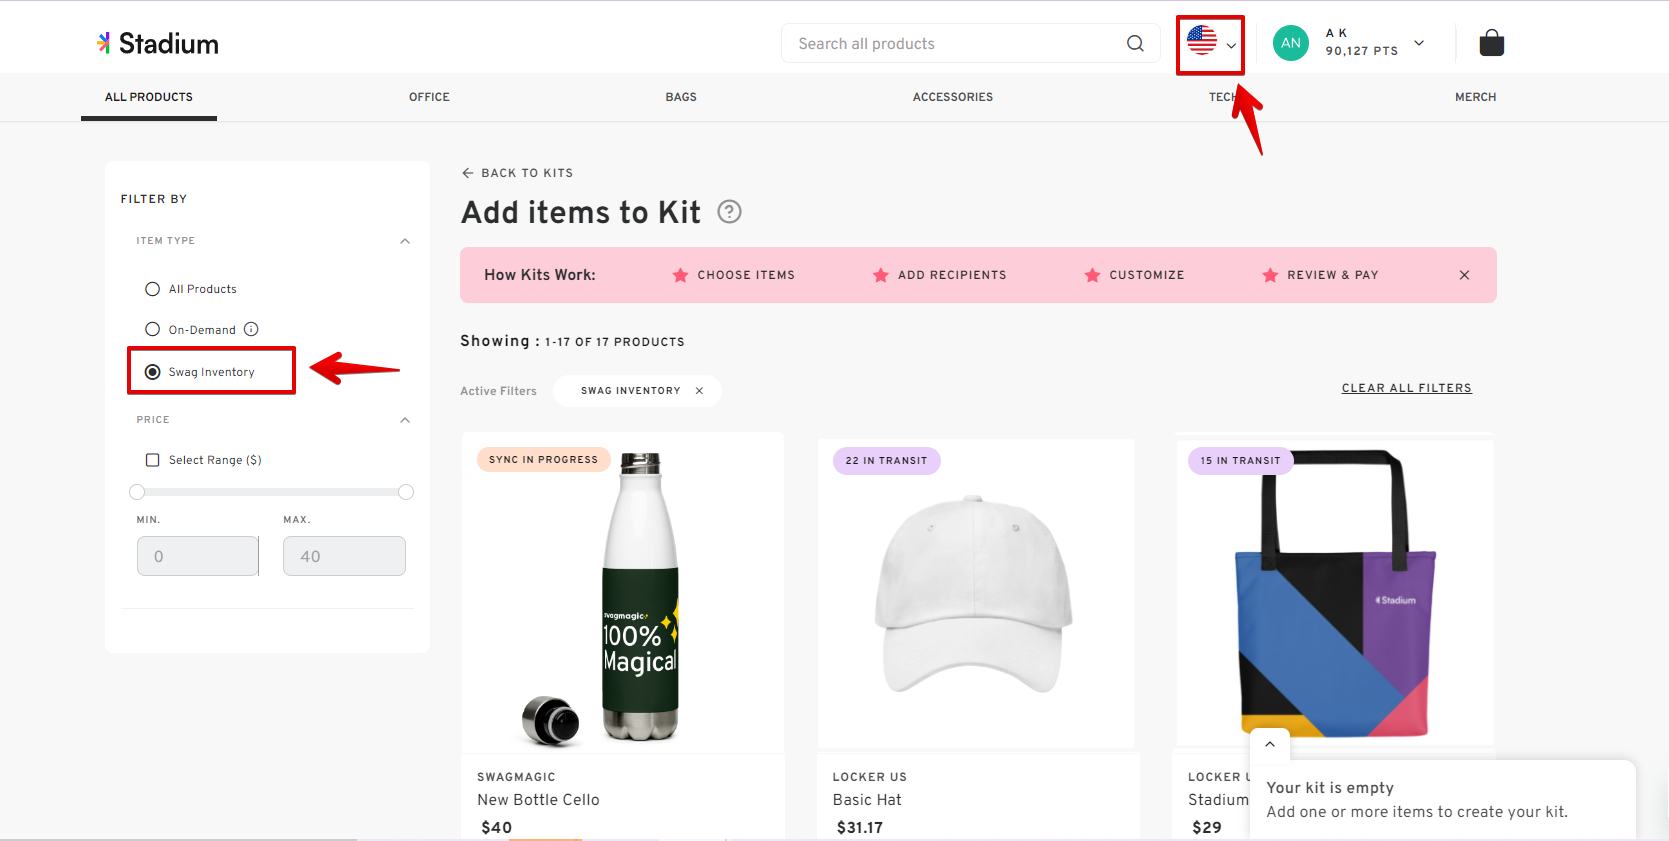Select the All Products radio button
Image resolution: width=1669 pixels, height=841 pixels.
click(152, 289)
